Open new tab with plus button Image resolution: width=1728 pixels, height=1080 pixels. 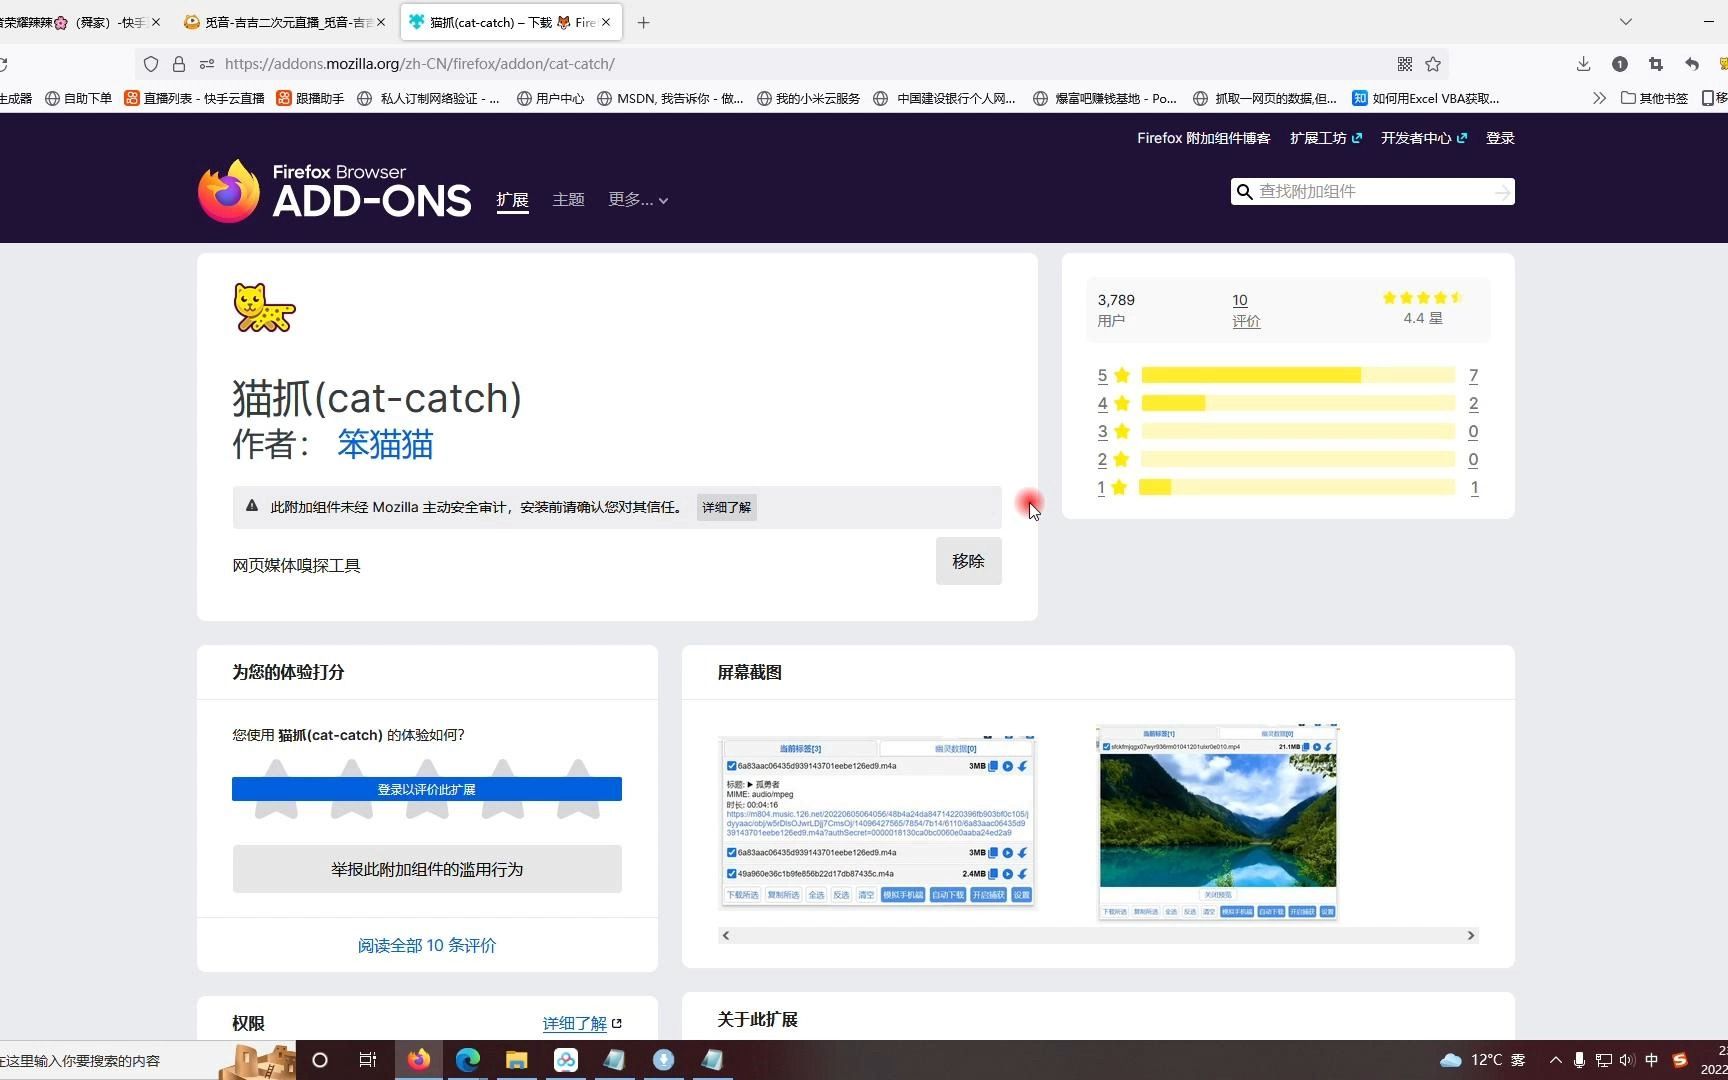click(x=643, y=22)
